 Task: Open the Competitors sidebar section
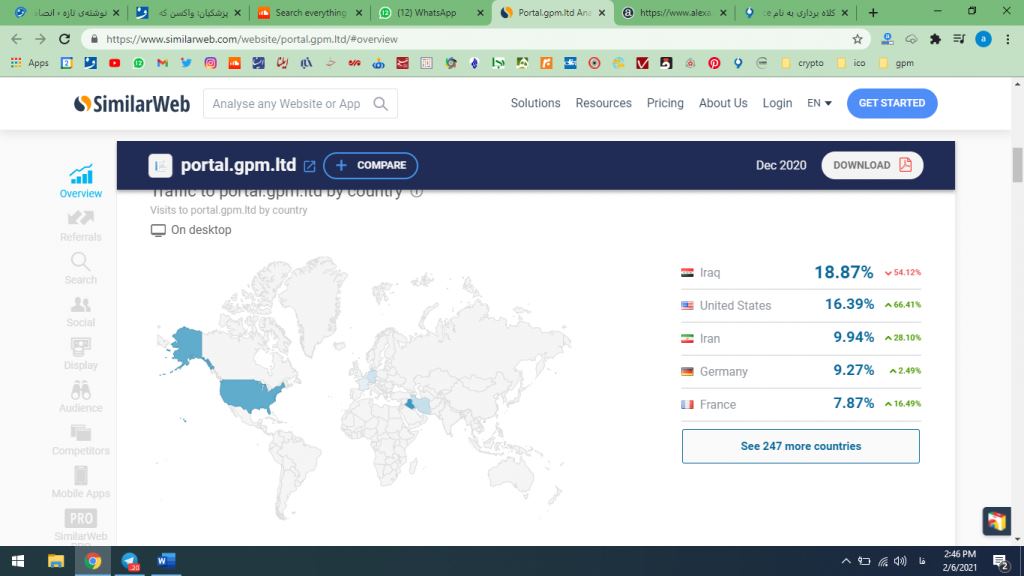tap(81, 439)
